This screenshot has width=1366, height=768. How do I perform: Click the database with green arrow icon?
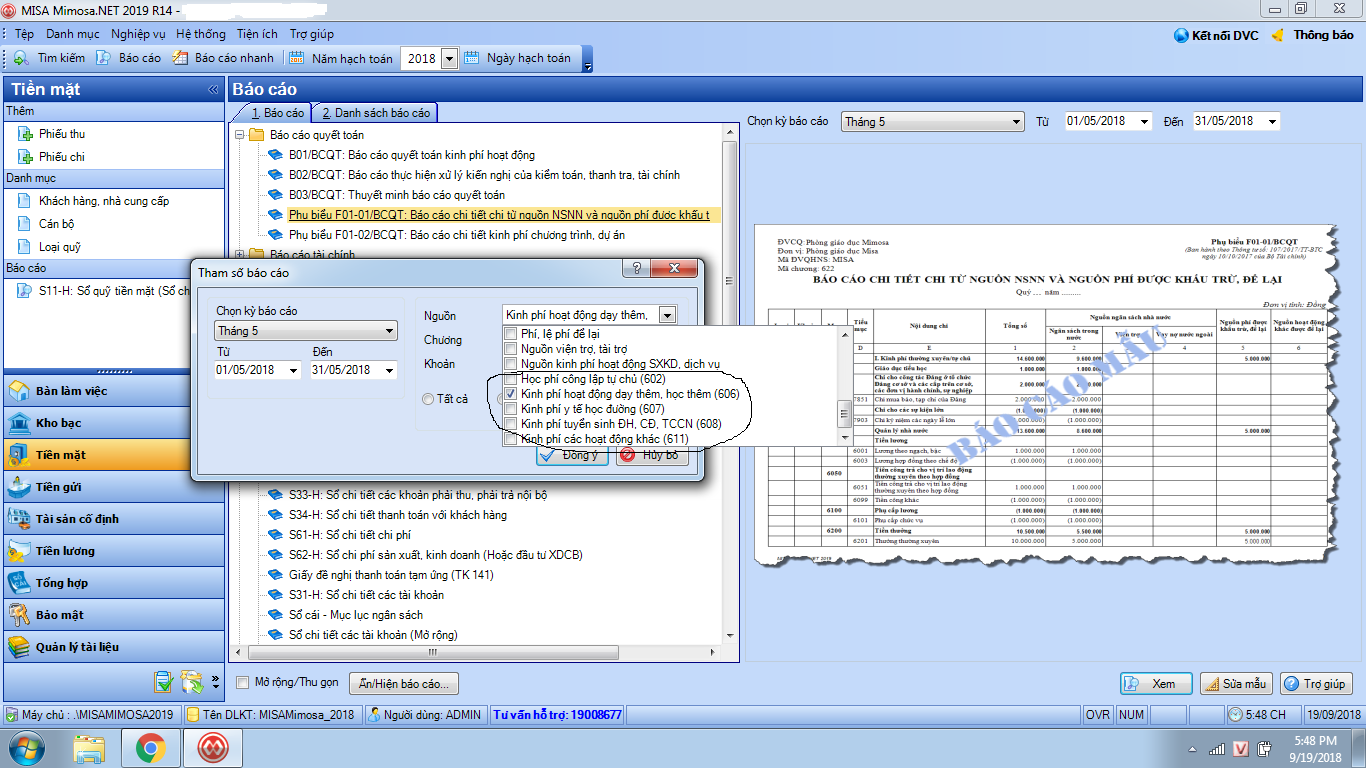[192, 682]
